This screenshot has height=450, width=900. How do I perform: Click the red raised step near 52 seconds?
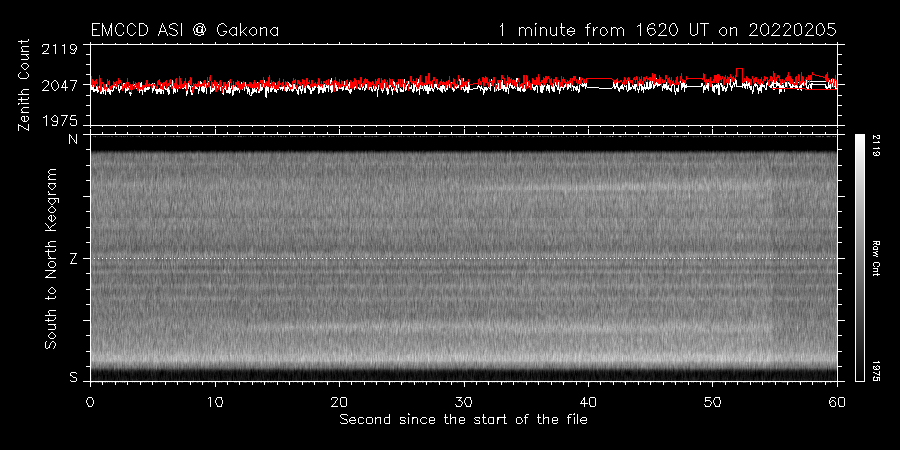point(739,69)
